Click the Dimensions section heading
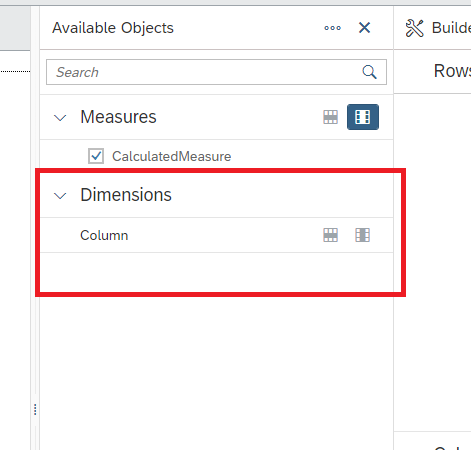Viewport: 471px width, 450px height. [x=126, y=195]
